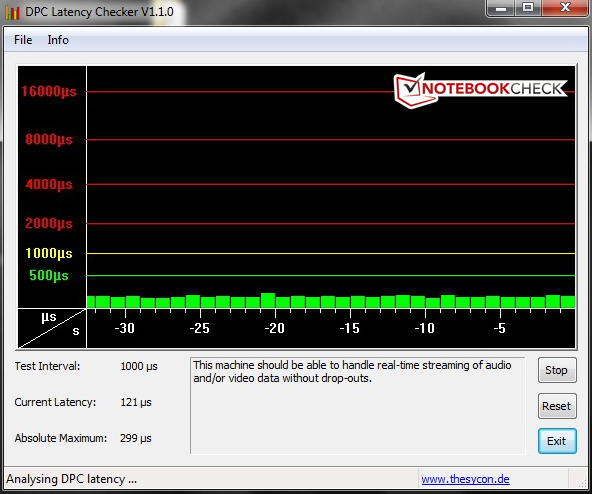Screen dimensions: 592x494
Task: Maximize the DPC Latency Checker window
Action: [x=528, y=7]
